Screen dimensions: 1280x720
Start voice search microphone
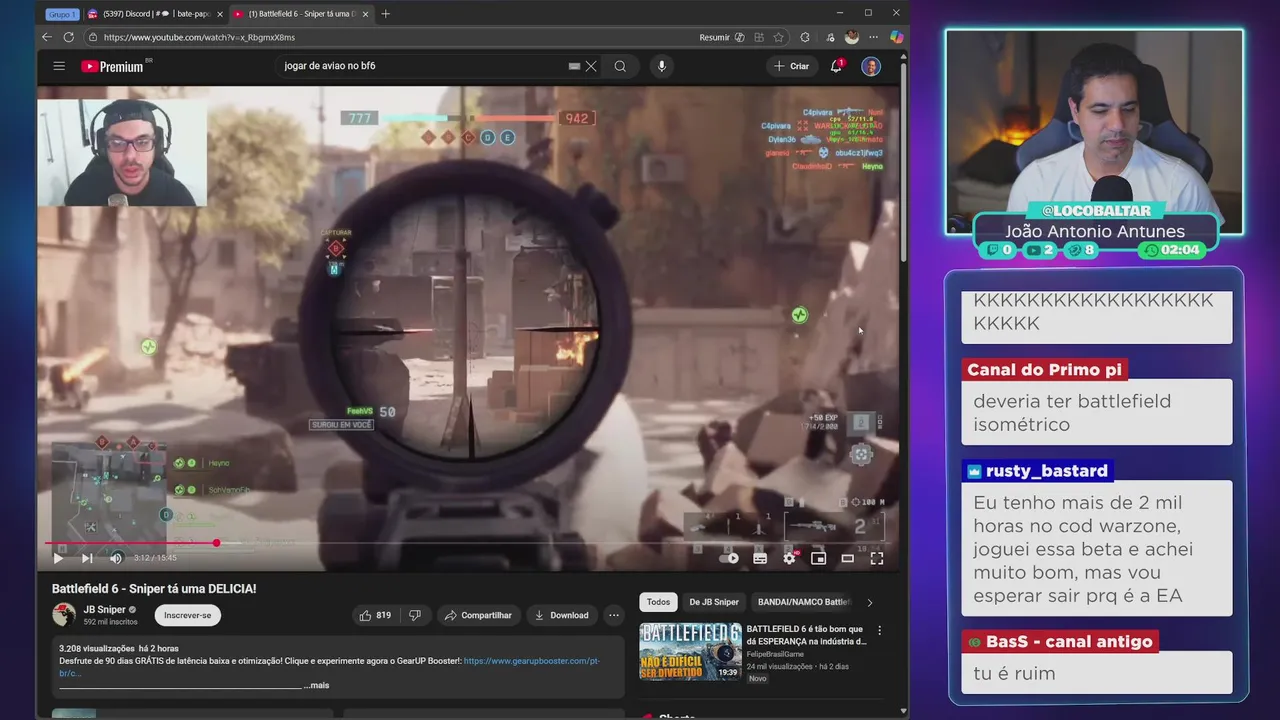[661, 66]
